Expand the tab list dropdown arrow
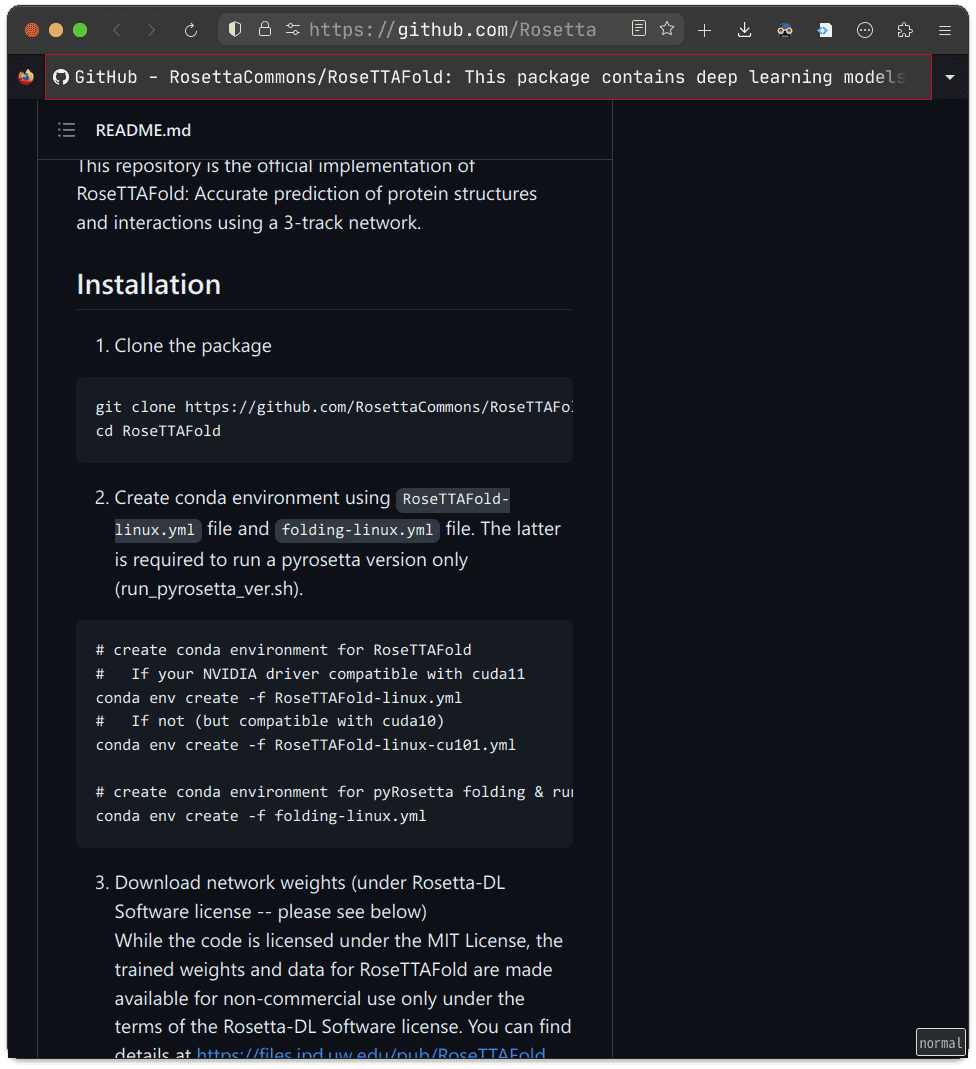This screenshot has height=1069, width=976. click(x=950, y=77)
